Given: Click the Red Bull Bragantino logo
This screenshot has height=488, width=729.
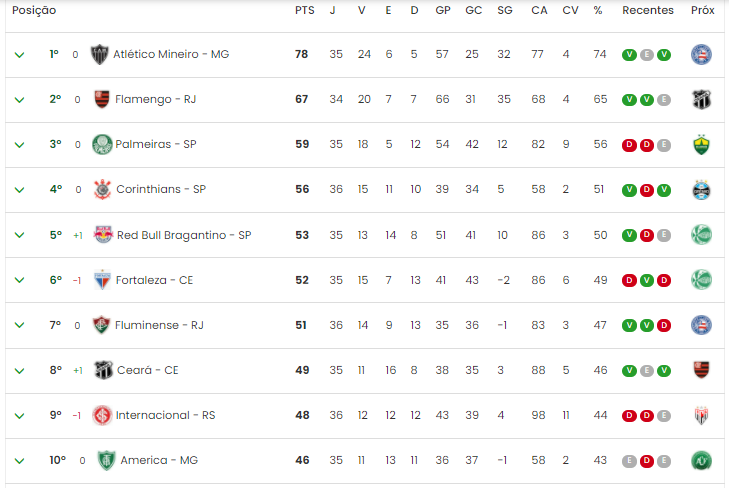Looking at the screenshot, I should coord(103,235).
